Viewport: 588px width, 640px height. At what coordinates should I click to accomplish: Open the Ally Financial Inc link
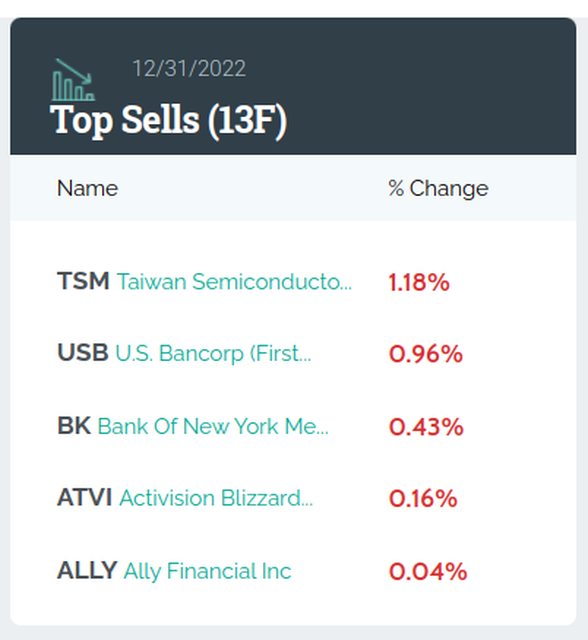pos(208,571)
